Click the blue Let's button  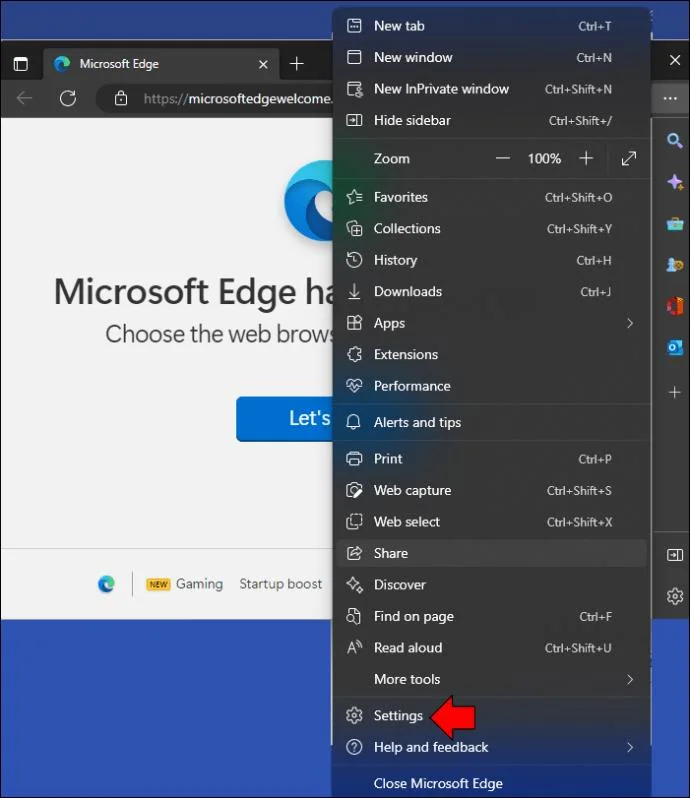pyautogui.click(x=284, y=418)
